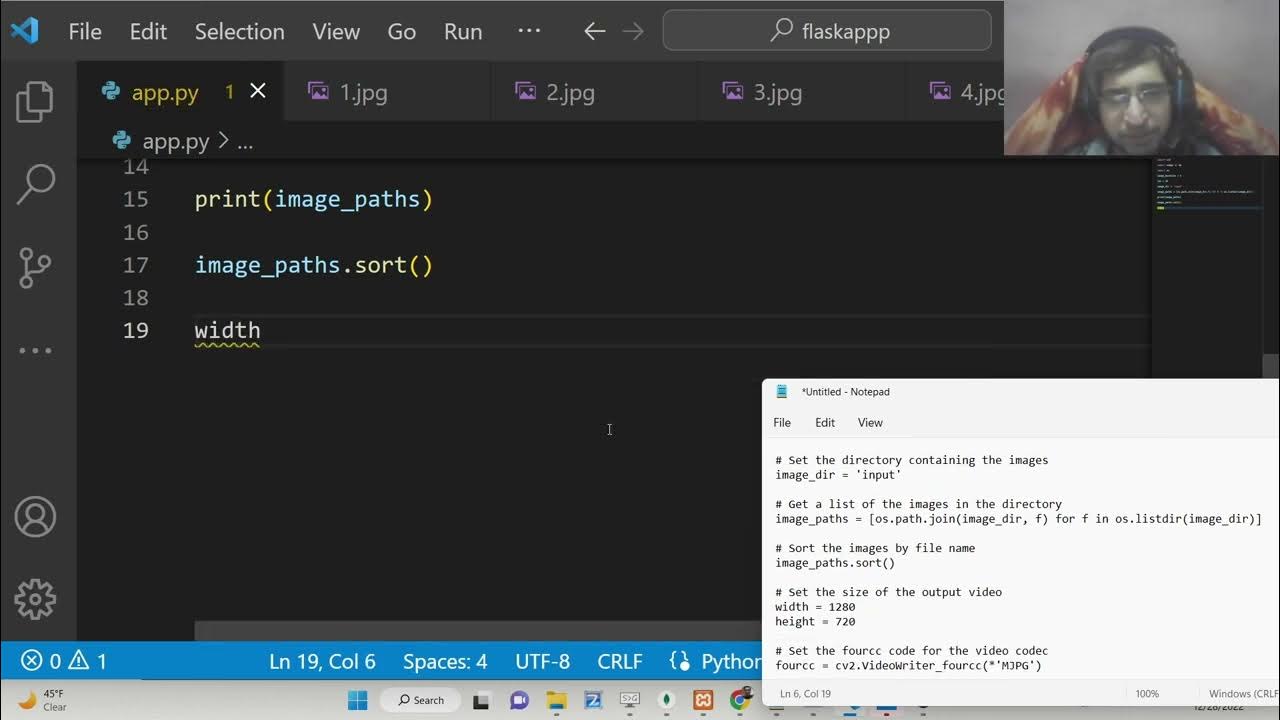Click the errors and warnings status indicator
Image resolution: width=1280 pixels, height=720 pixels.
(x=64, y=661)
